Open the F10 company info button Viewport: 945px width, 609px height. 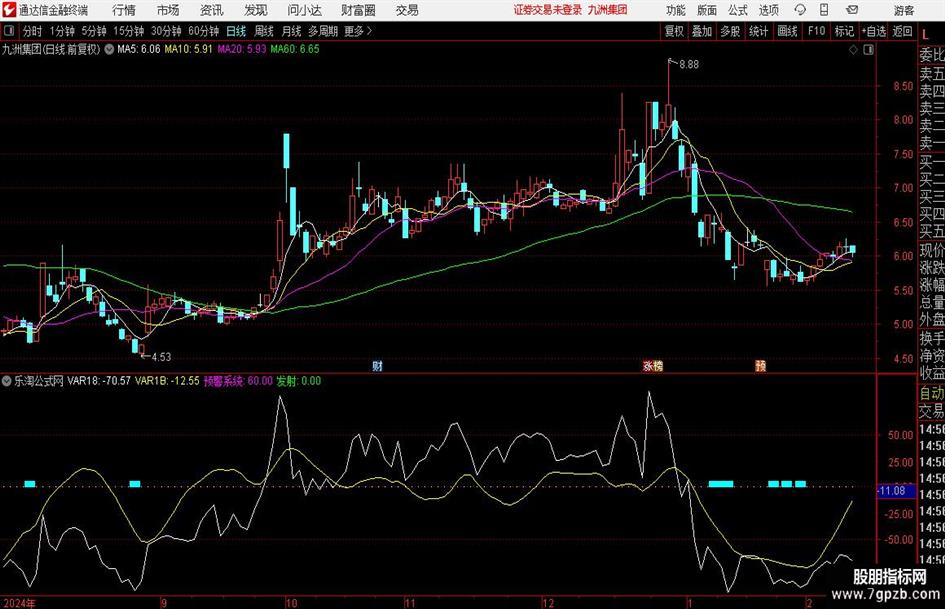click(x=816, y=31)
